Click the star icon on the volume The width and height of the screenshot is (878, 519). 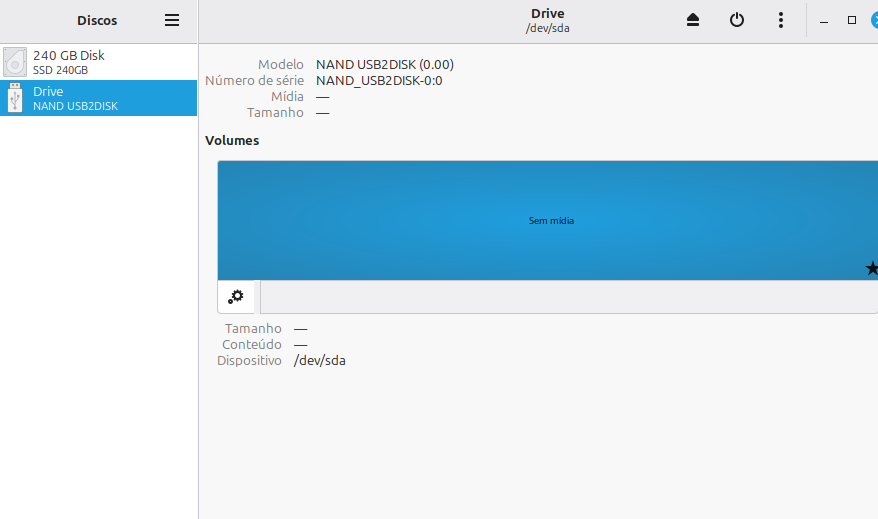click(x=871, y=268)
